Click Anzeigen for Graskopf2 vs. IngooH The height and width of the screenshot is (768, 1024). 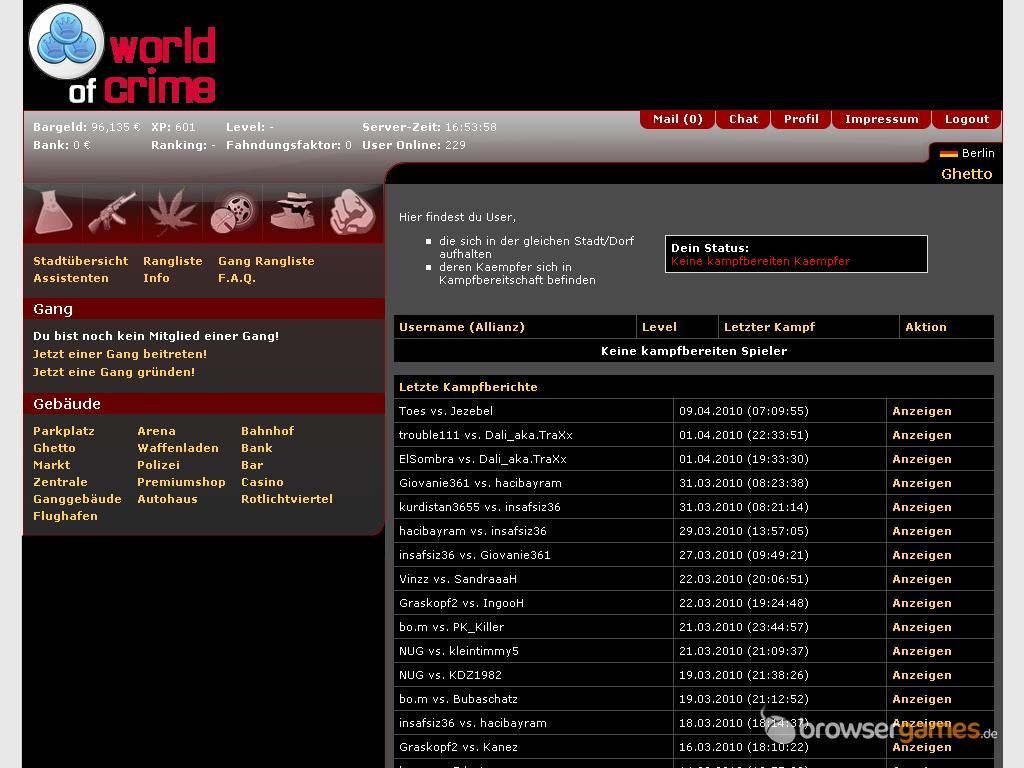point(921,603)
